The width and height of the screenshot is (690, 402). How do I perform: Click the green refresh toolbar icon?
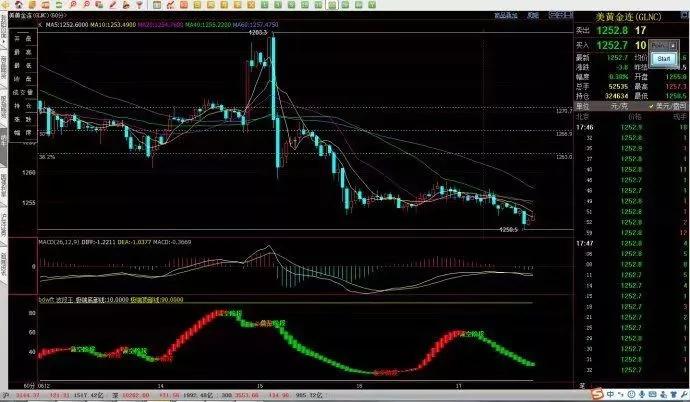coord(59,5)
